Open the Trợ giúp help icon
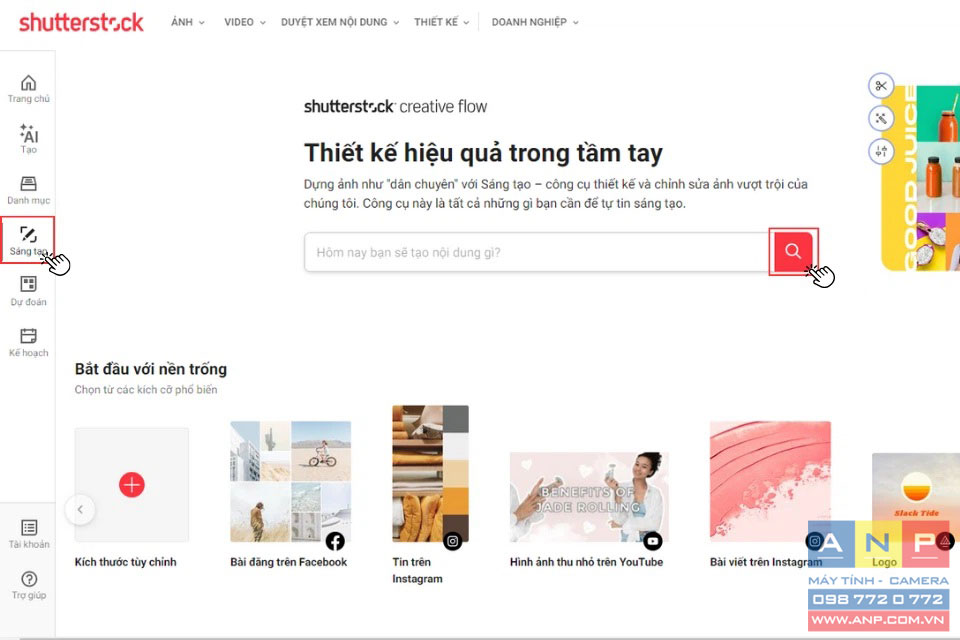This screenshot has width=960, height=640. tap(29, 585)
